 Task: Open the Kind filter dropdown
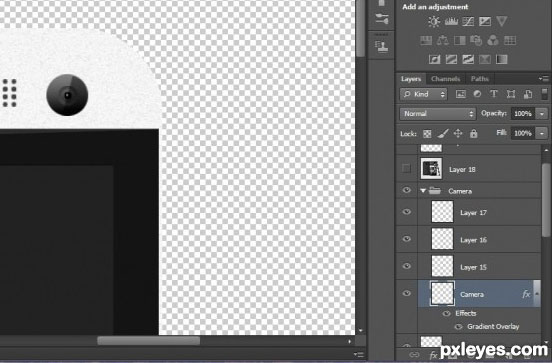point(424,94)
